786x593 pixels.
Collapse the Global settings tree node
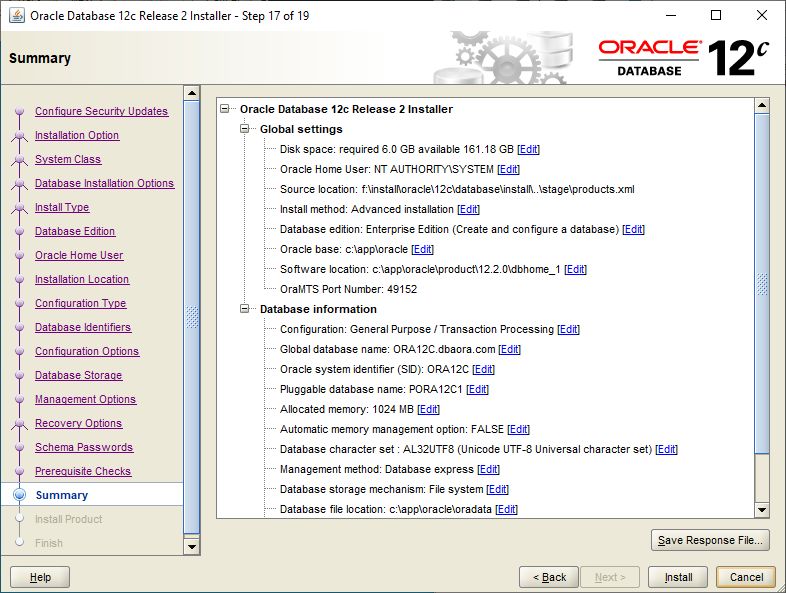click(245, 129)
